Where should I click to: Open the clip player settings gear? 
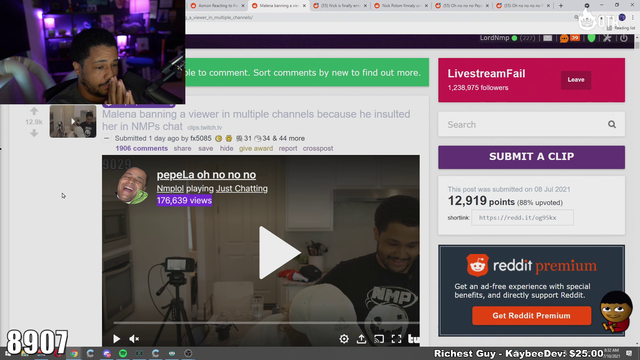tap(344, 339)
